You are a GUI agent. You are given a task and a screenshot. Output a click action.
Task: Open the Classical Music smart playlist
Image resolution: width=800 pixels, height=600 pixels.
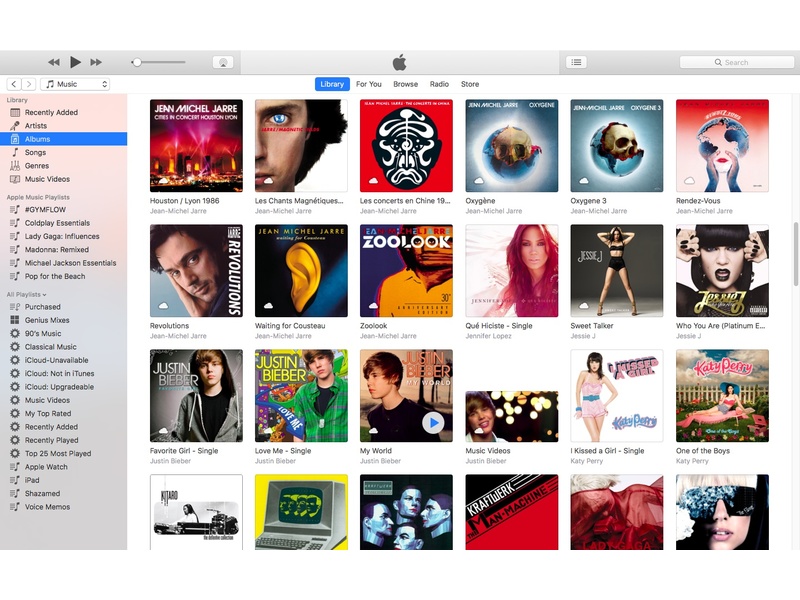(63, 346)
